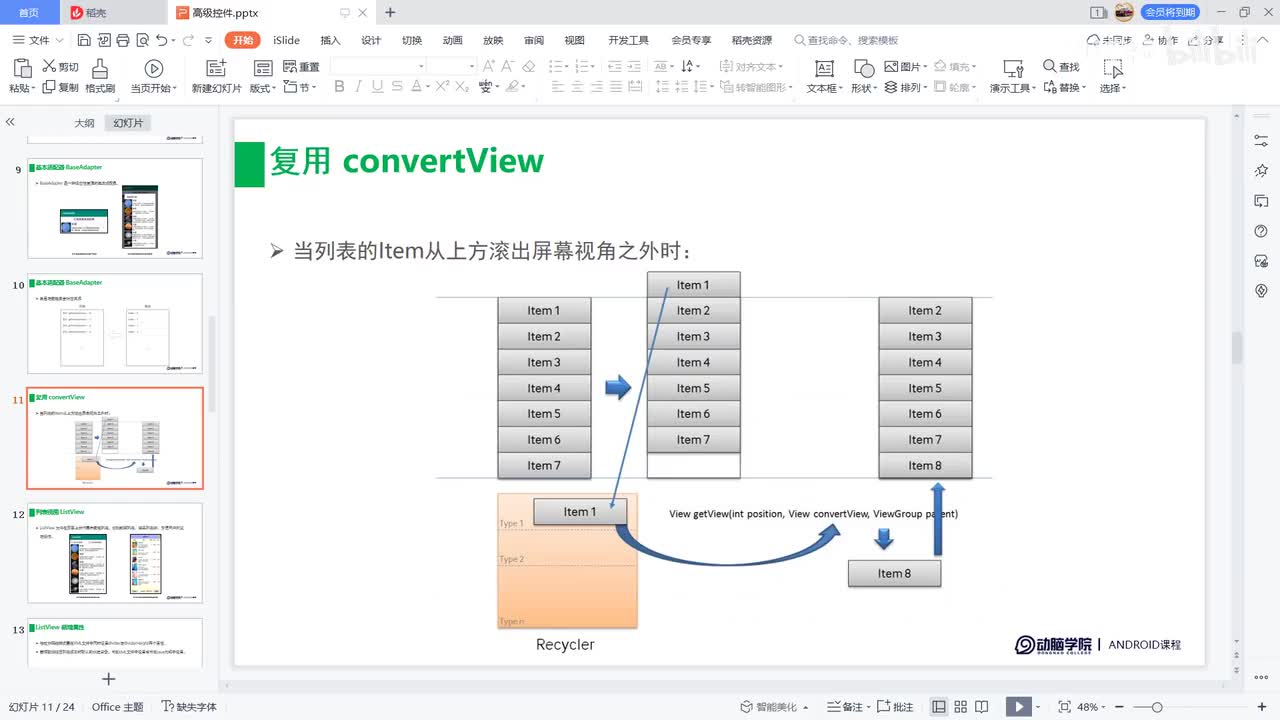The width and height of the screenshot is (1280, 720).
Task: Click the Paste (粘贴) clipboard icon
Action: pyautogui.click(x=22, y=68)
